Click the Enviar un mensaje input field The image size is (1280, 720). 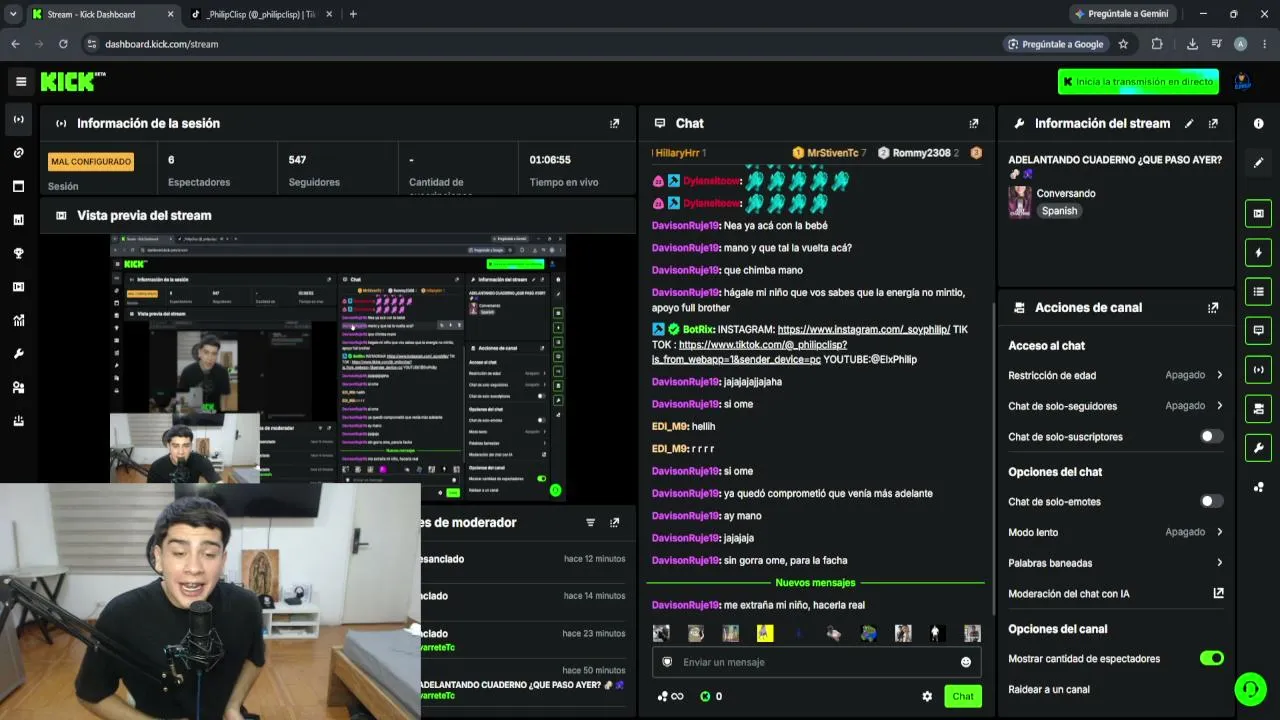pyautogui.click(x=816, y=662)
